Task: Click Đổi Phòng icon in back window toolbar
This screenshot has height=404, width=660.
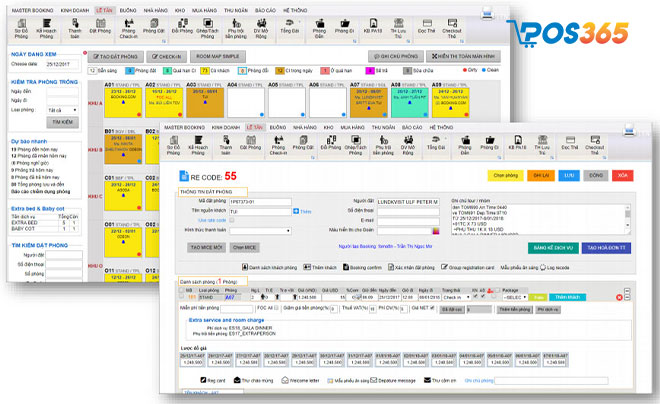Action: pos(182,23)
